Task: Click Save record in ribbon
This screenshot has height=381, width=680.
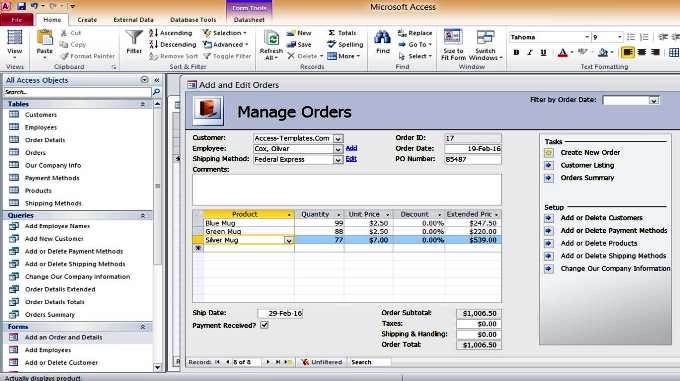Action: [299, 45]
